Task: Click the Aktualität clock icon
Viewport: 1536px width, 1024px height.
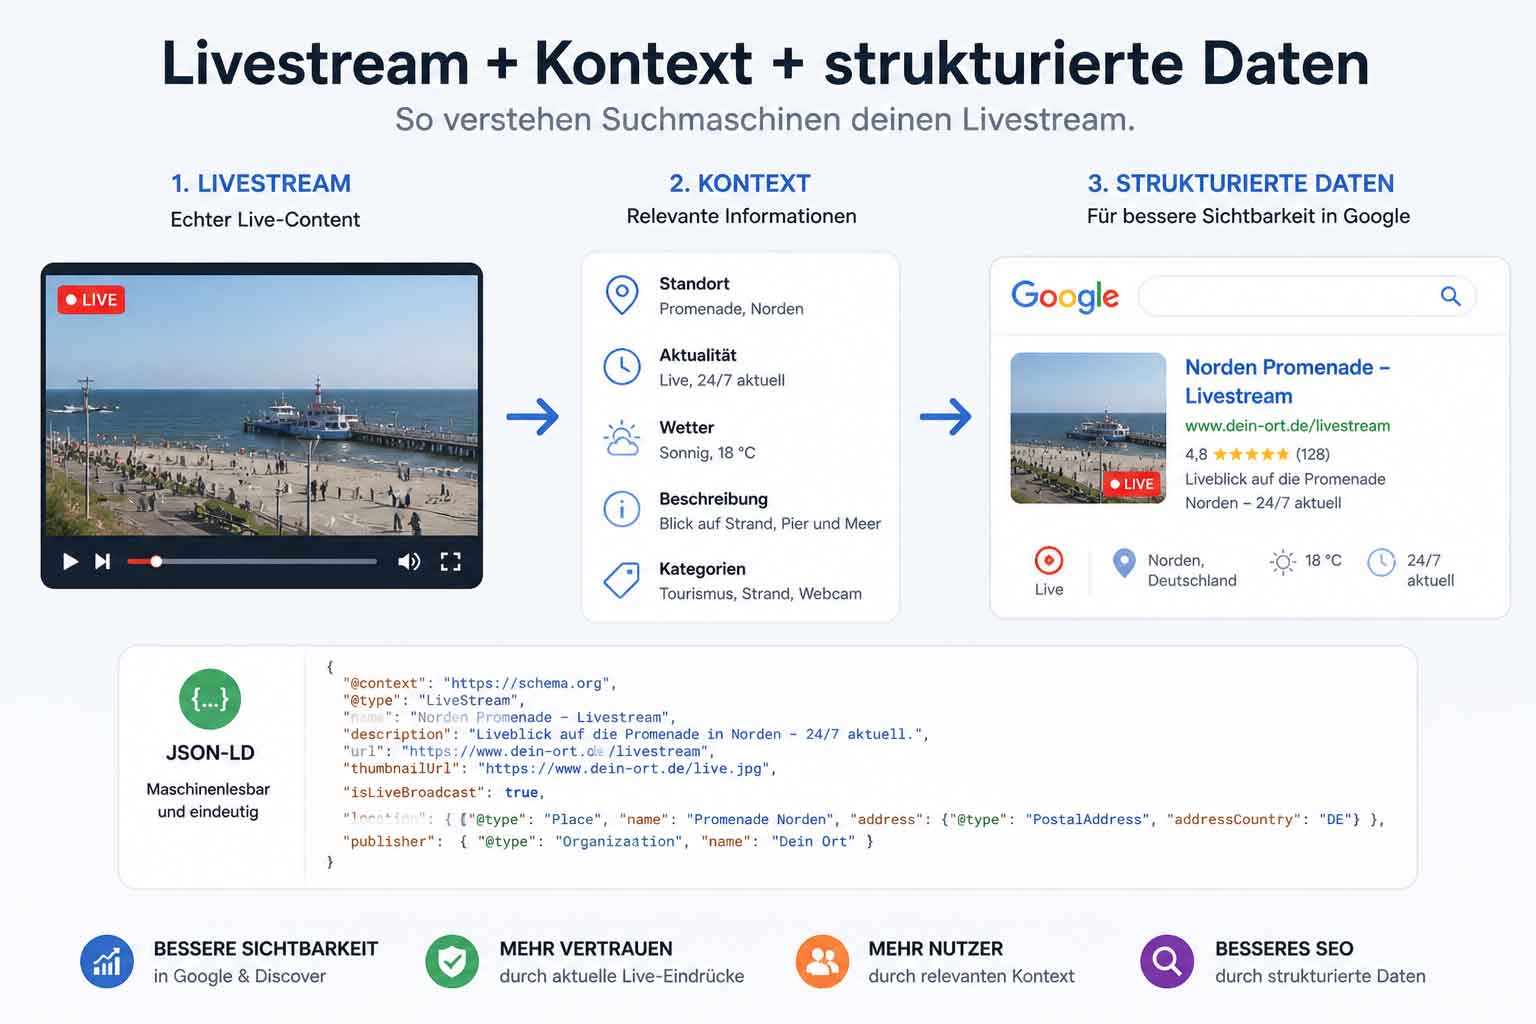Action: (622, 367)
